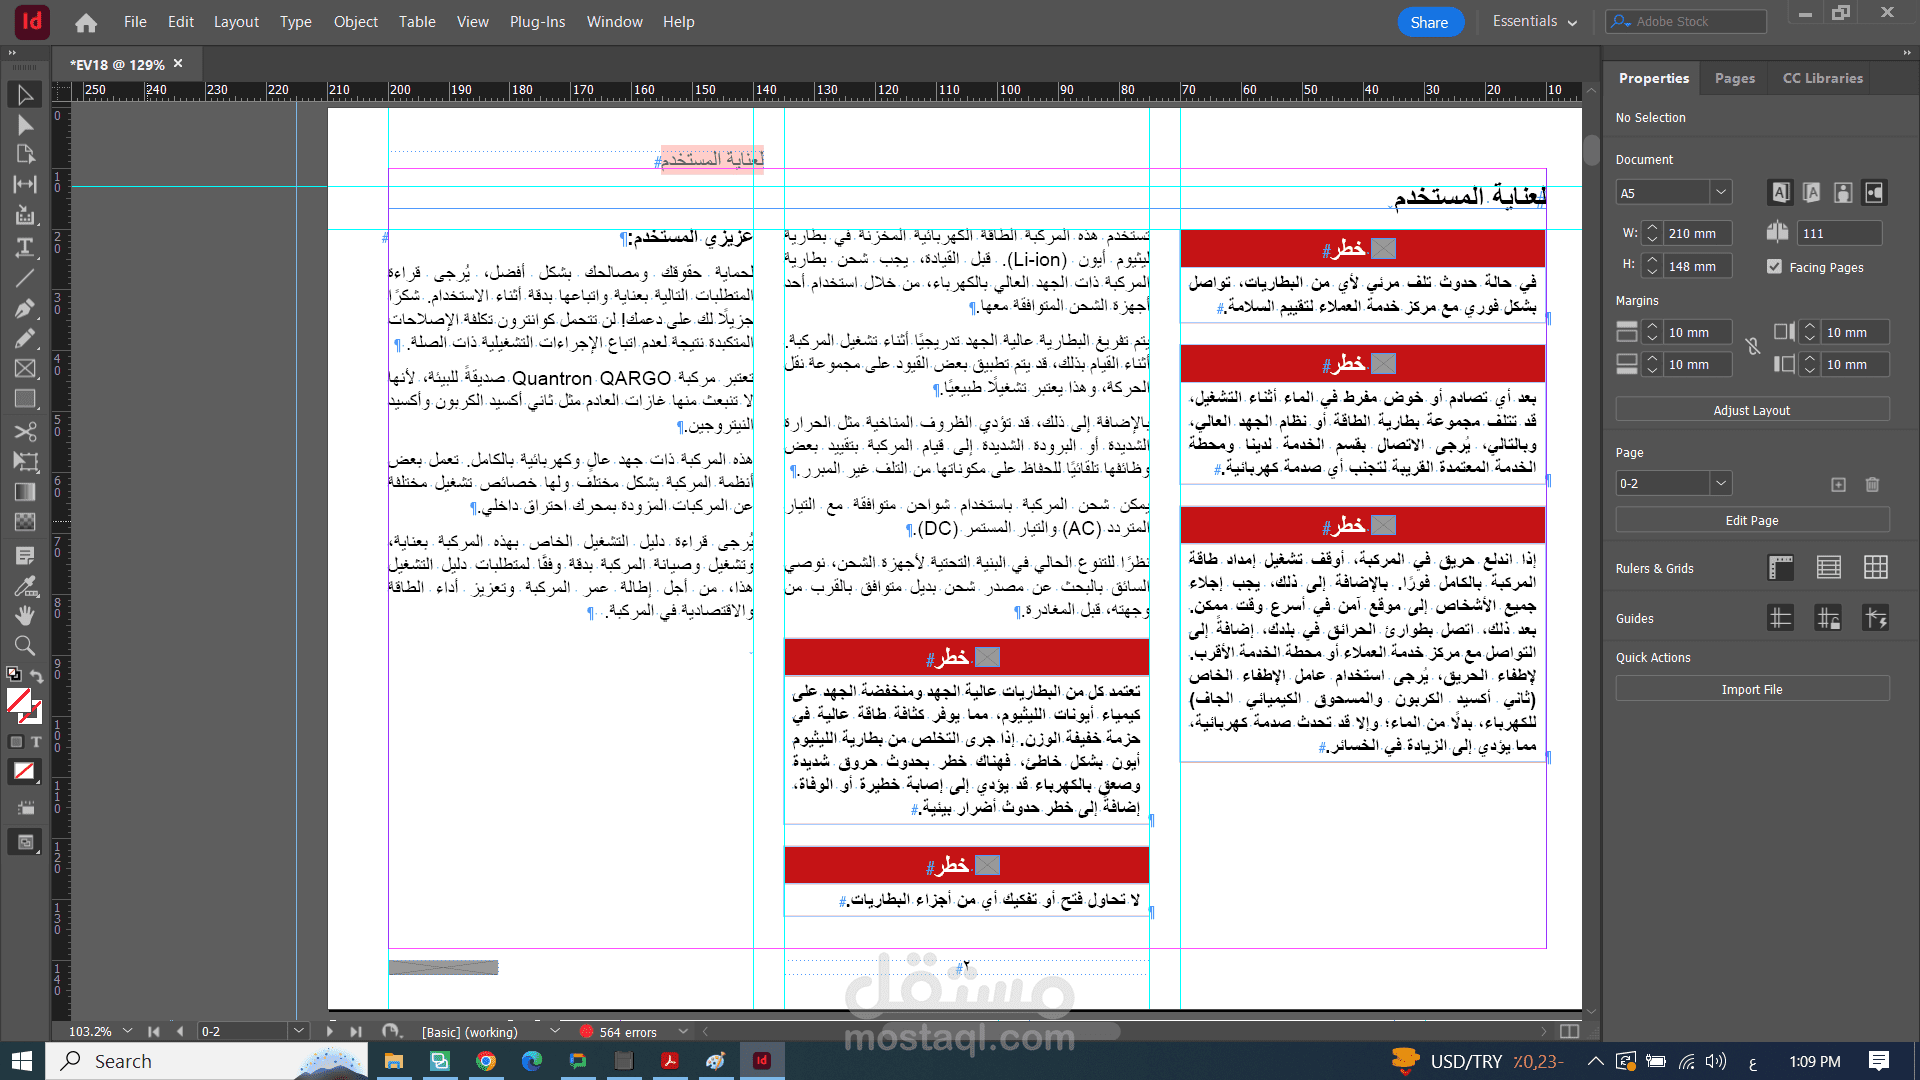Pick the Scissors tool
This screenshot has height=1080, width=1920.
25,431
